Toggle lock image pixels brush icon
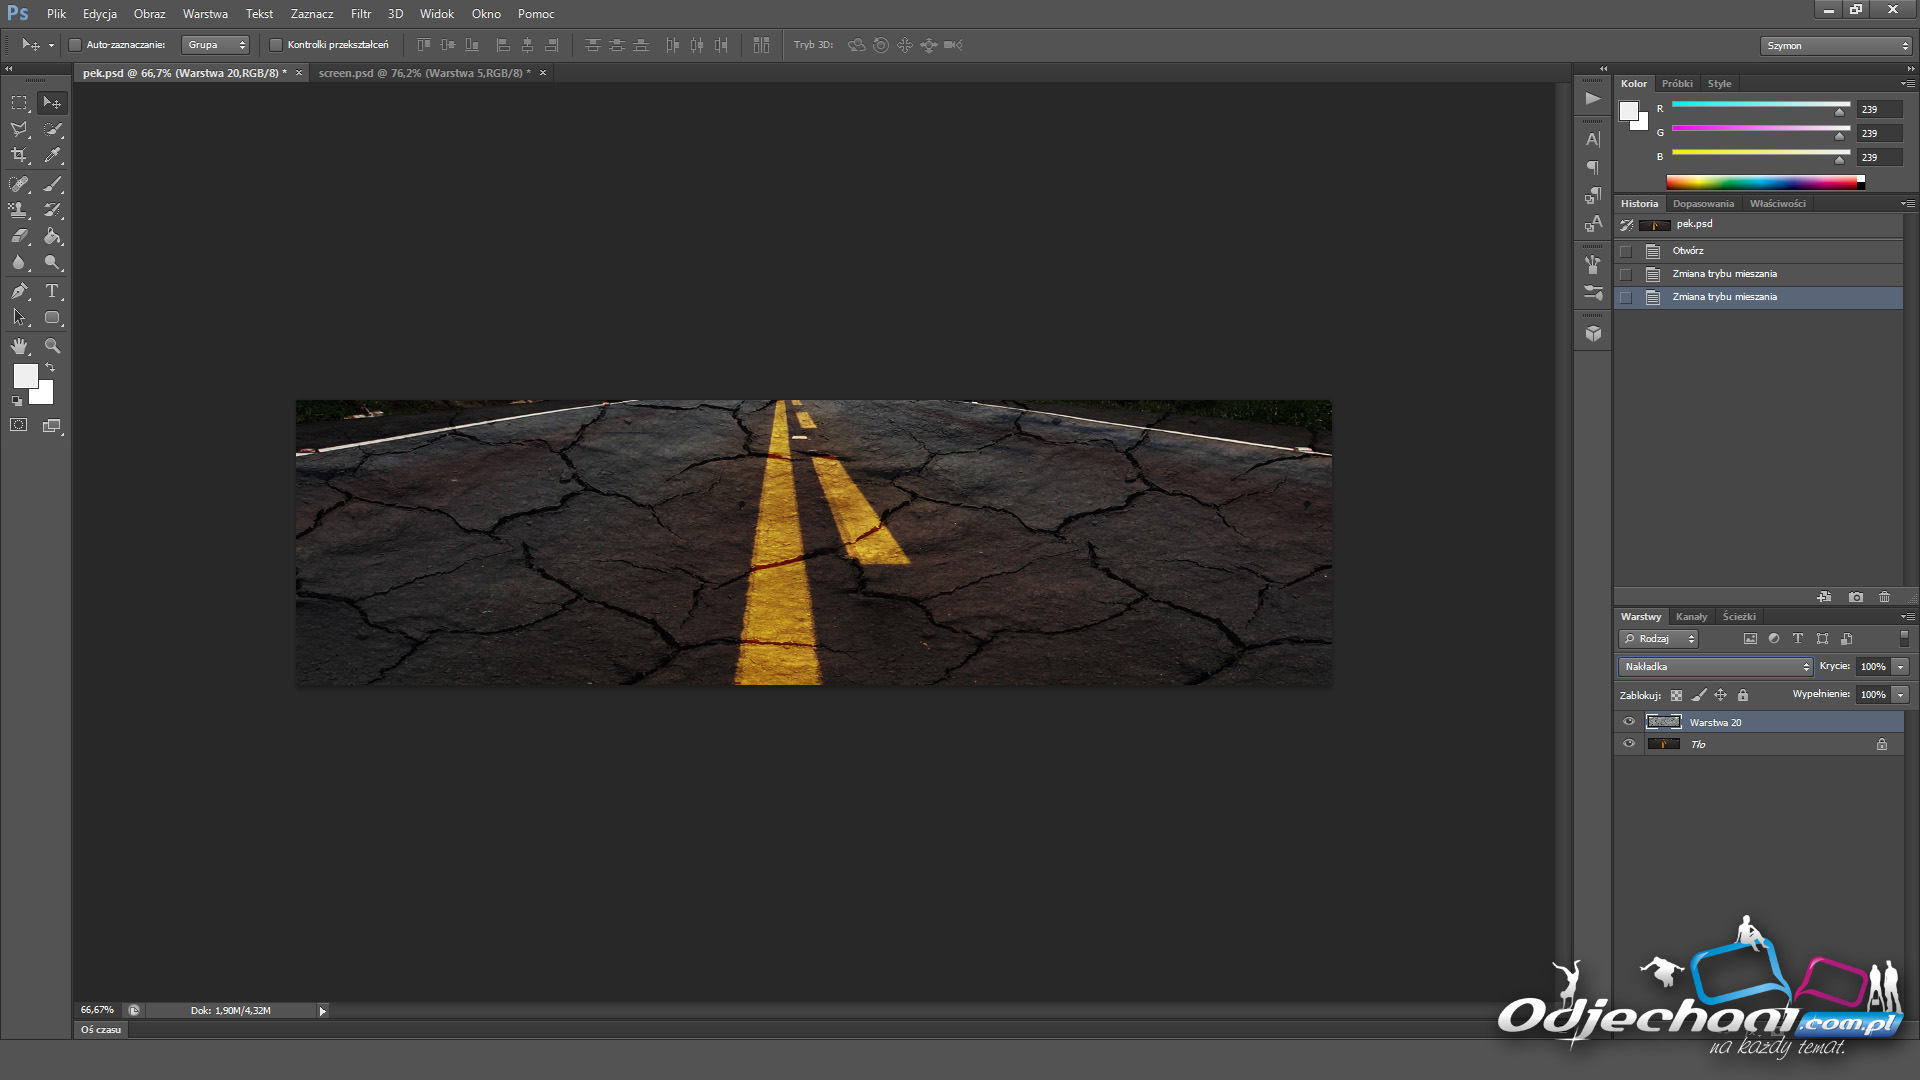This screenshot has width=1920, height=1080. coord(1699,695)
